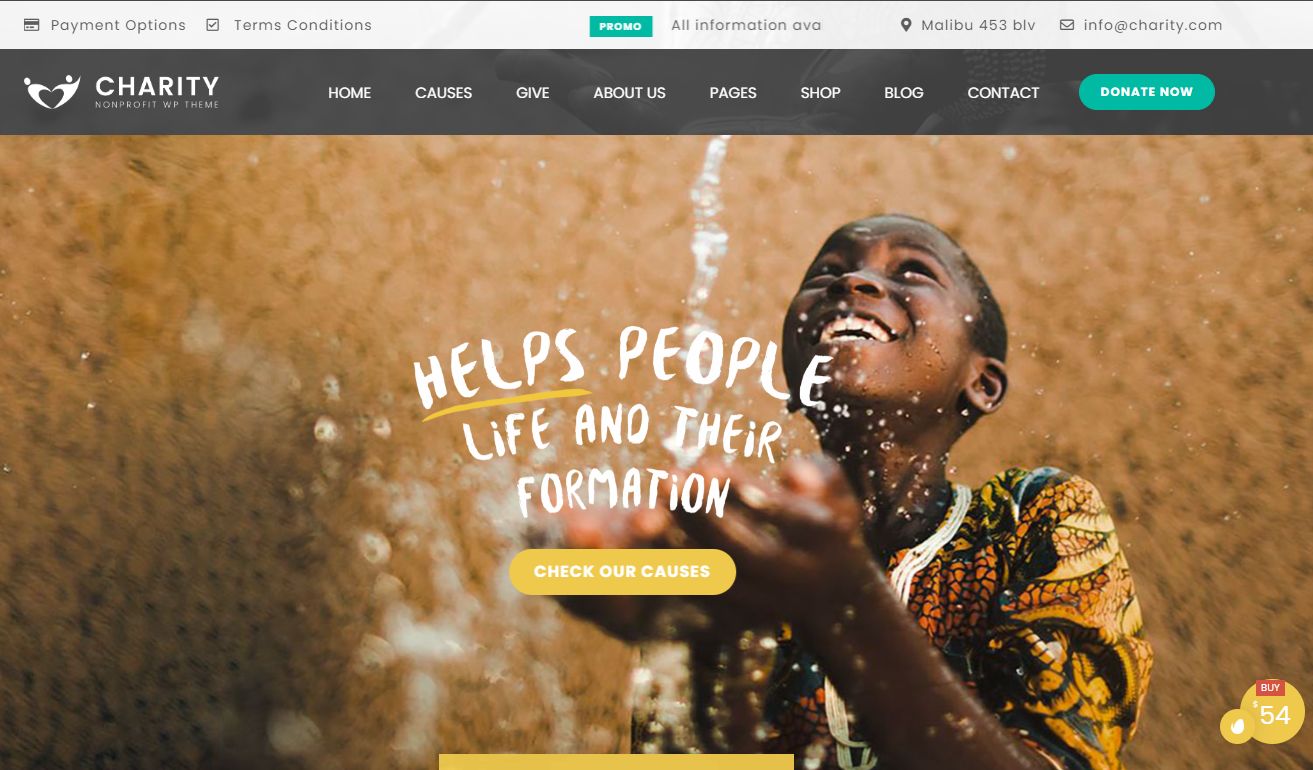This screenshot has height=770, width=1313.
Task: Expand the Pages menu
Action: click(x=733, y=92)
